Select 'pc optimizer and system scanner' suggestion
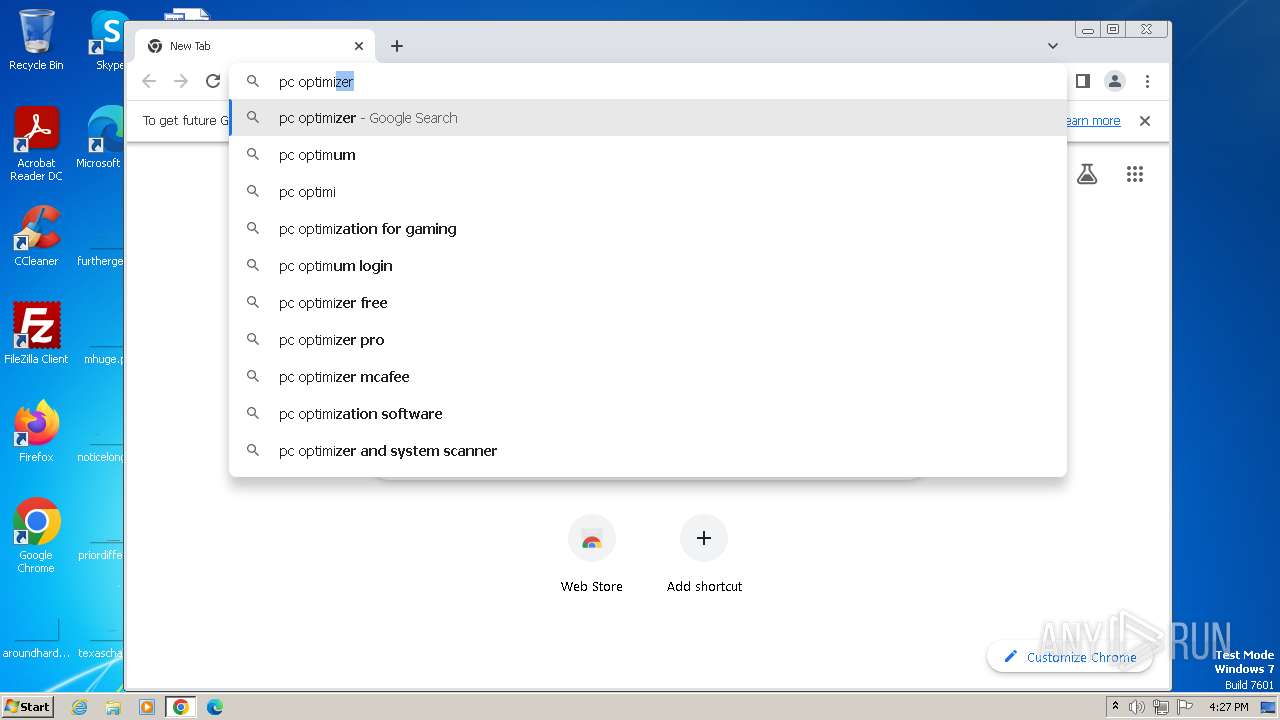This screenshot has height=720, width=1280. point(648,451)
